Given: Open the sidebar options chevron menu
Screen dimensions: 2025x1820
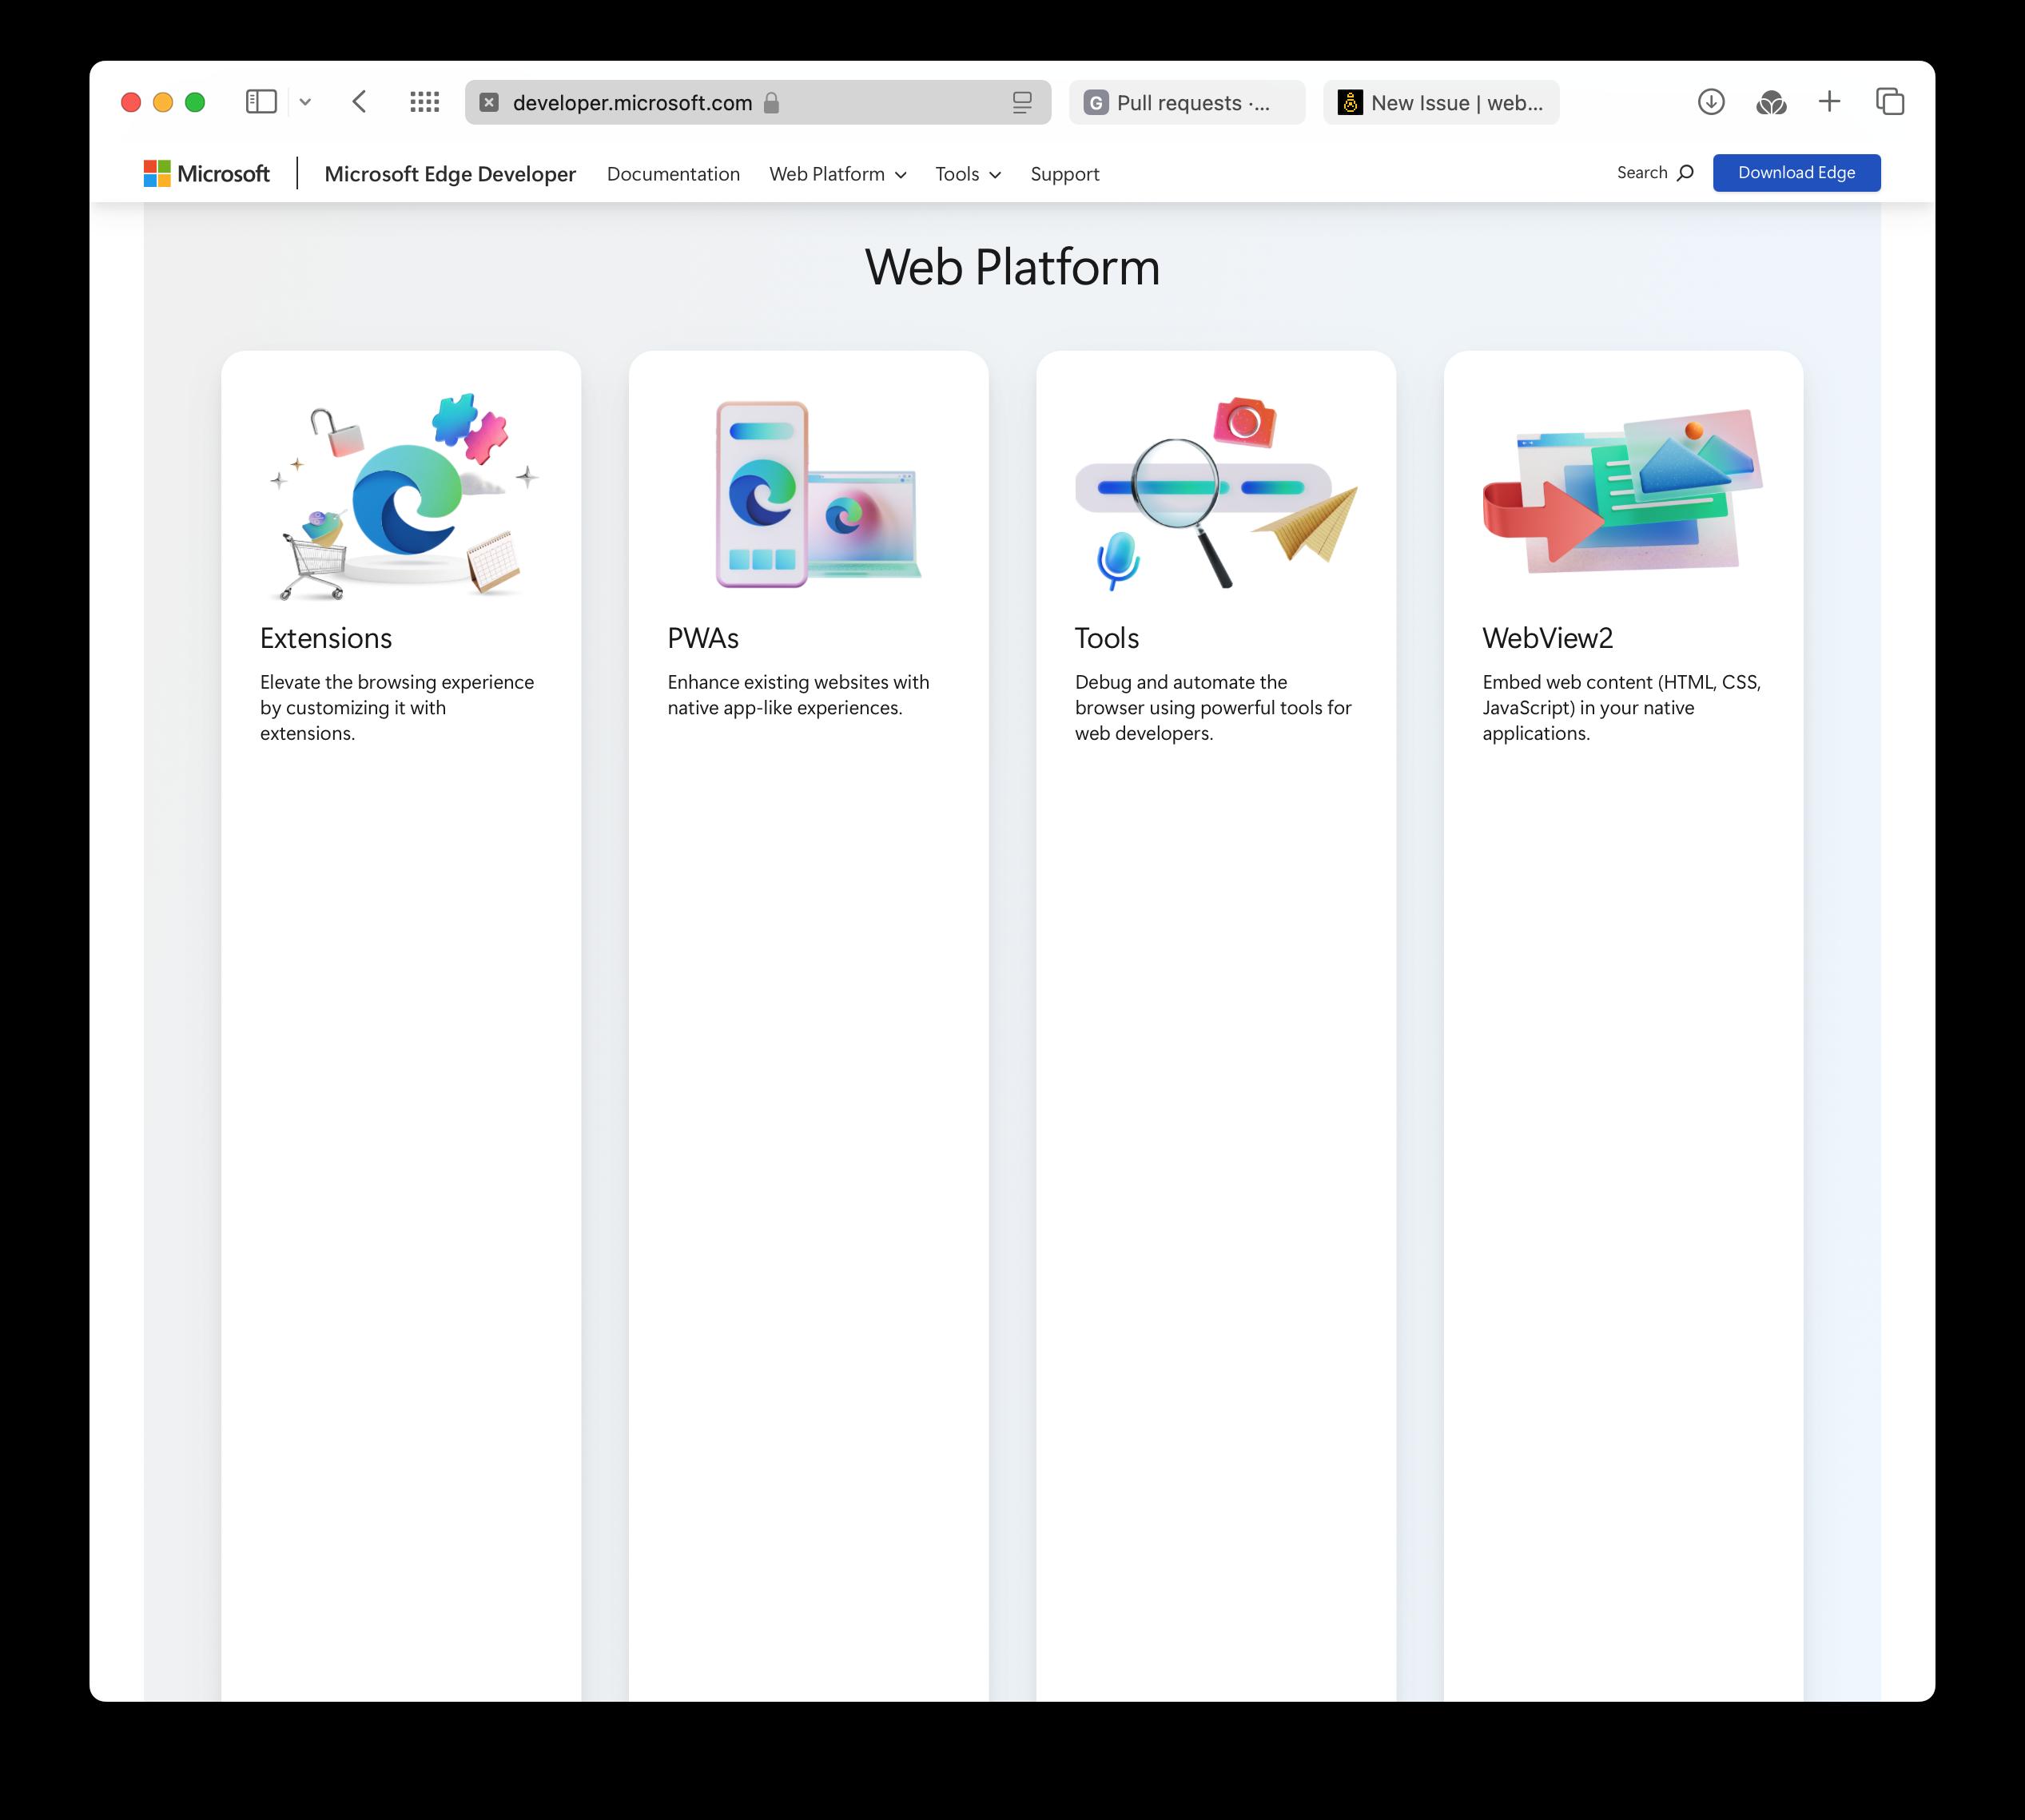Looking at the screenshot, I should (x=306, y=102).
